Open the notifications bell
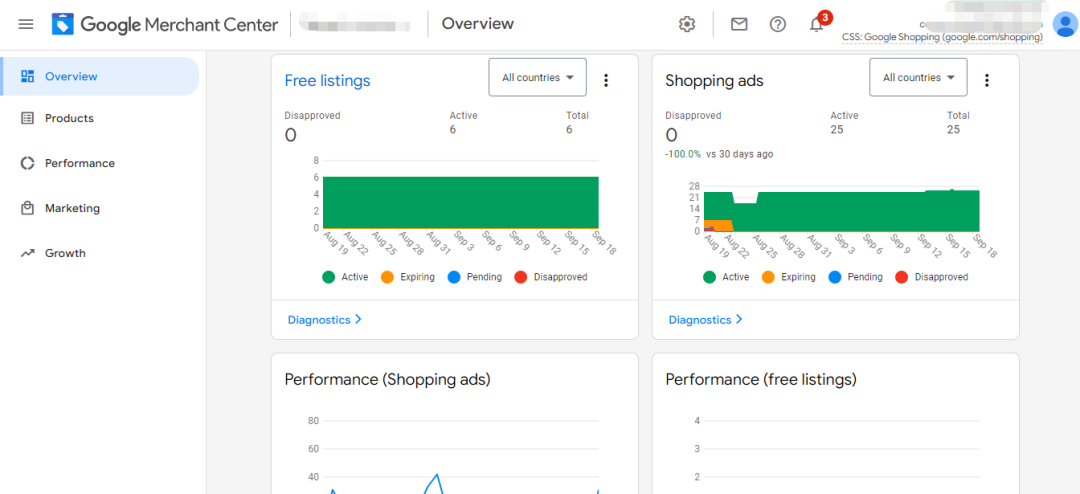1080x494 pixels. (x=817, y=25)
